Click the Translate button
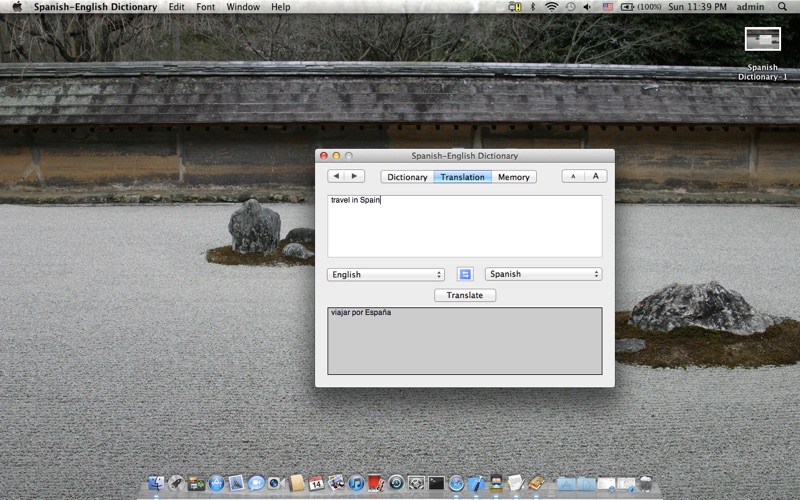The width and height of the screenshot is (800, 500). click(465, 295)
